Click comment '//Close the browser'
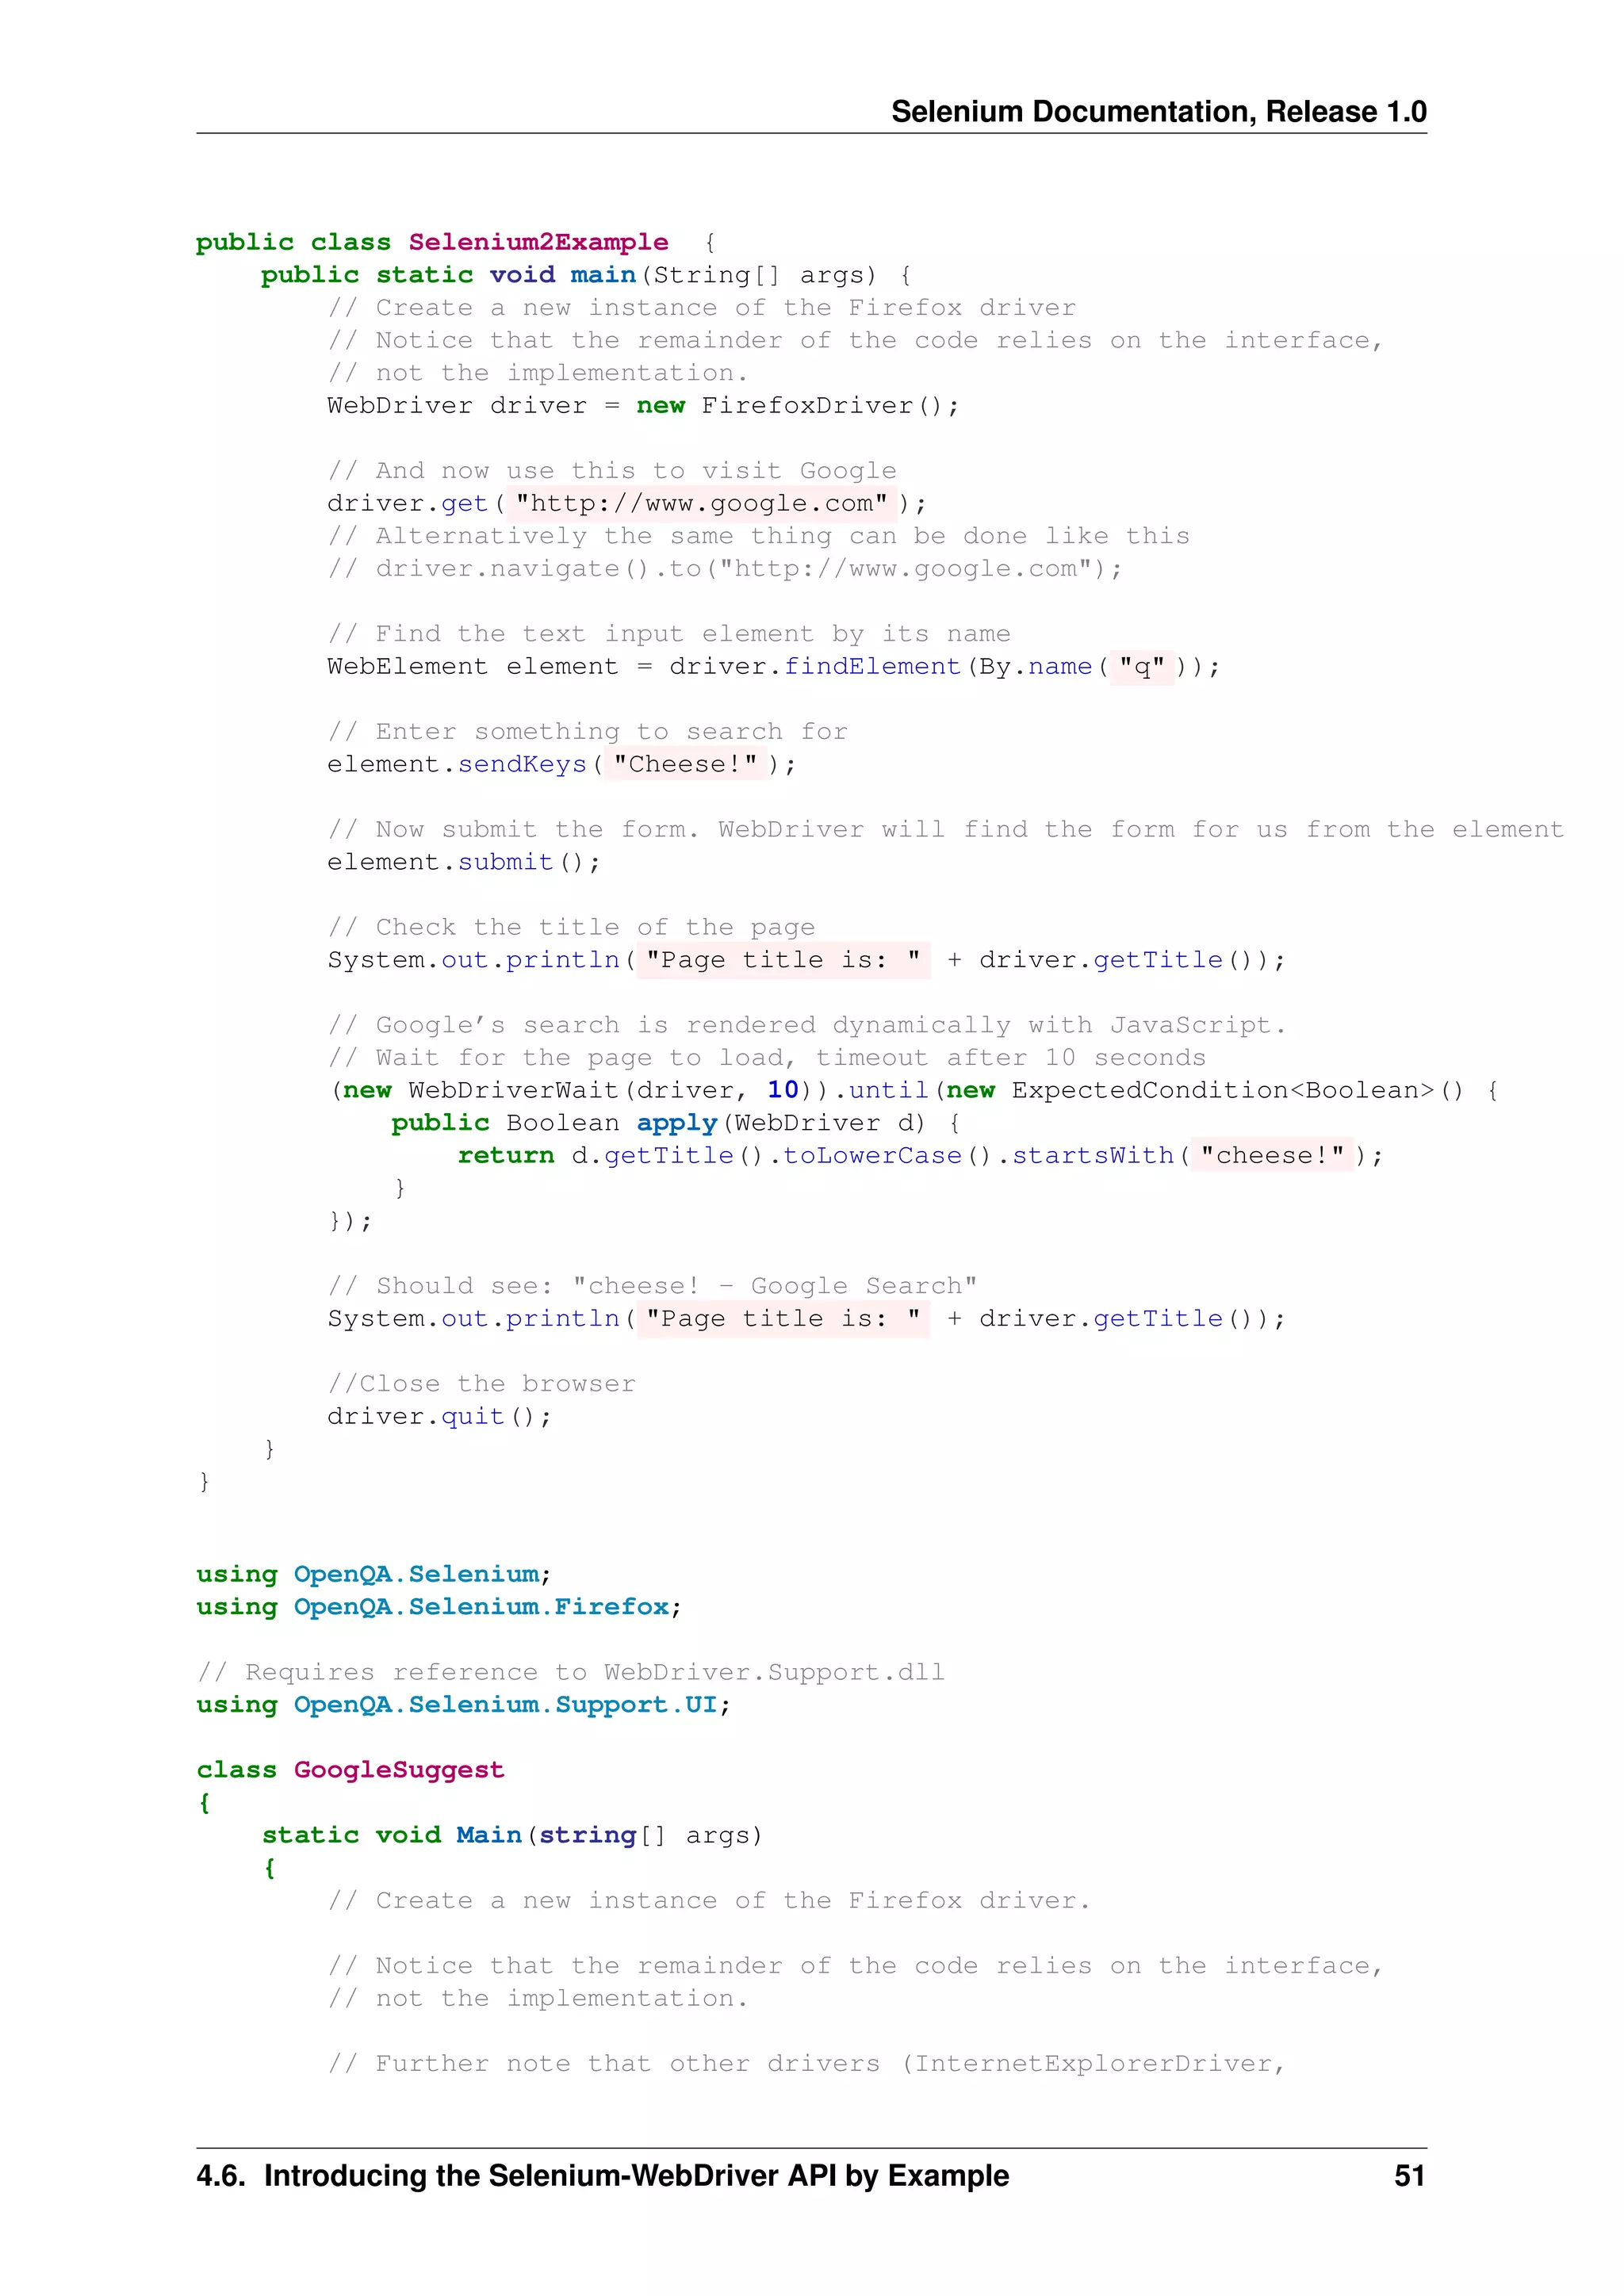This screenshot has width=1624, height=2296. (482, 1384)
